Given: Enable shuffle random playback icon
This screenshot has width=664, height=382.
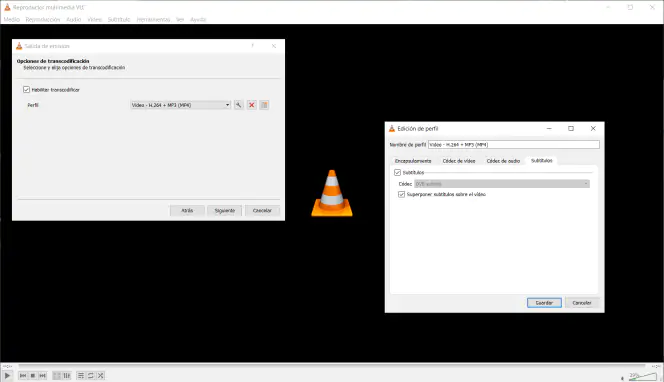Looking at the screenshot, I should click(x=100, y=376).
